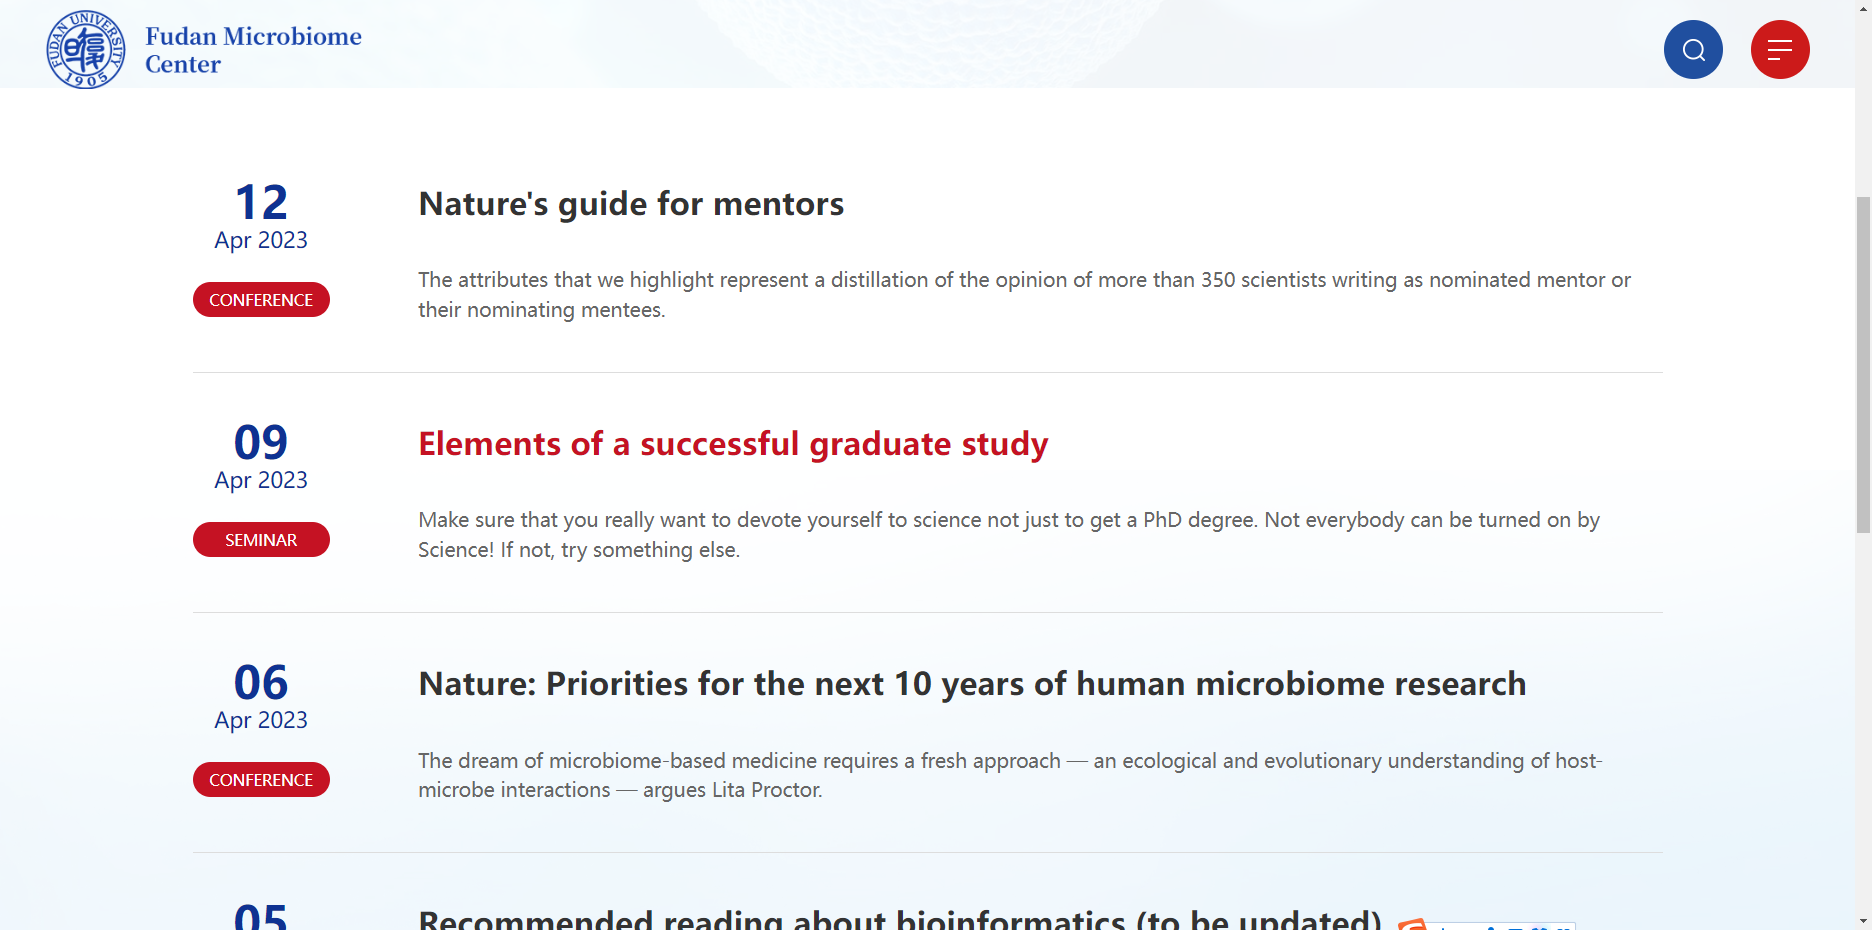Click the vertical scrollbar thumb
The width and height of the screenshot is (1872, 930).
[x=1863, y=365]
